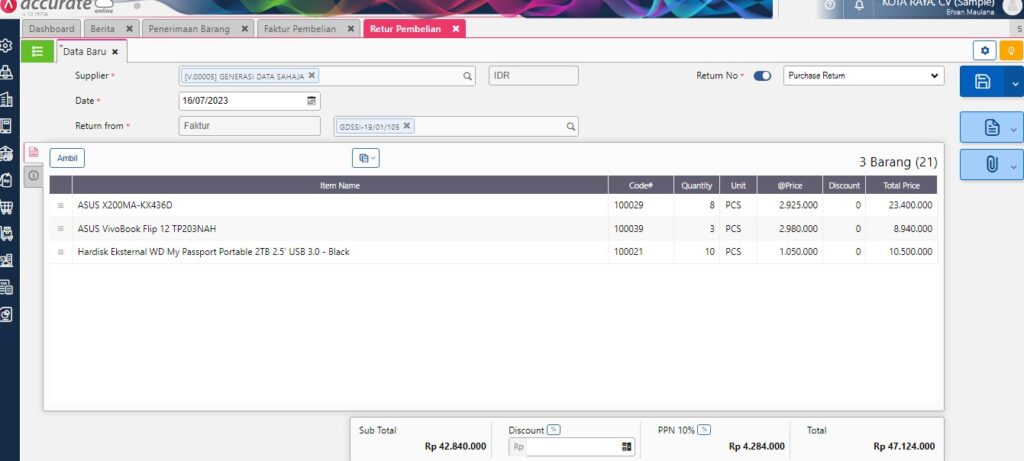Expand the save button dropdown arrow

click(1014, 83)
